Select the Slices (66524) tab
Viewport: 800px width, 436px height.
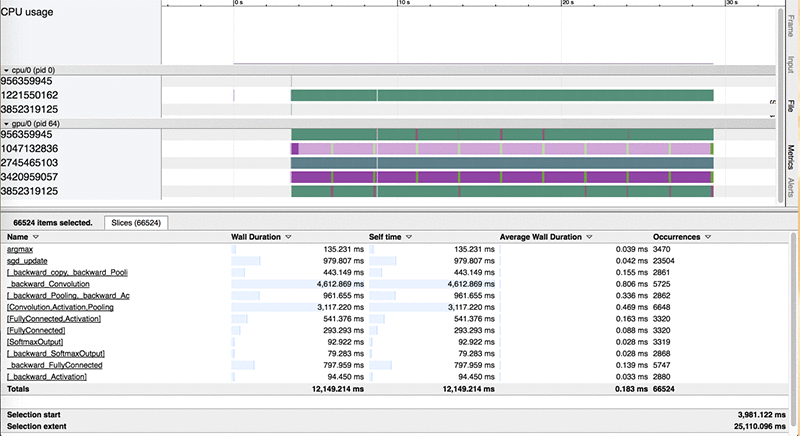coord(136,223)
